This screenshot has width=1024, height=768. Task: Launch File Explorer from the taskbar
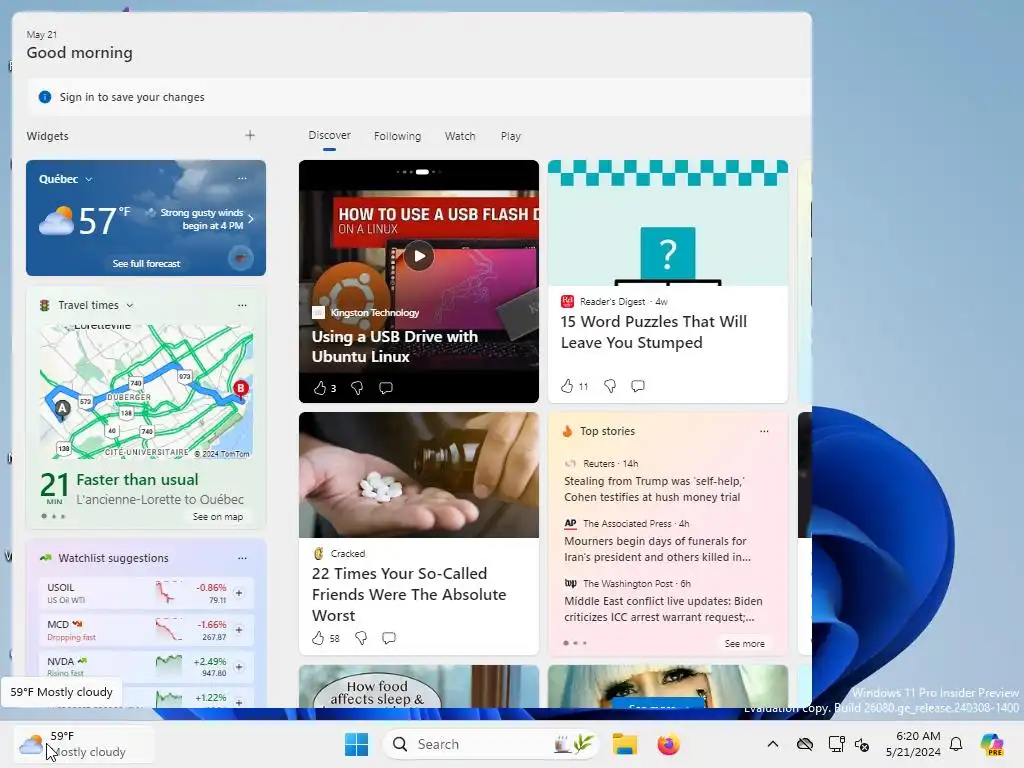[624, 744]
